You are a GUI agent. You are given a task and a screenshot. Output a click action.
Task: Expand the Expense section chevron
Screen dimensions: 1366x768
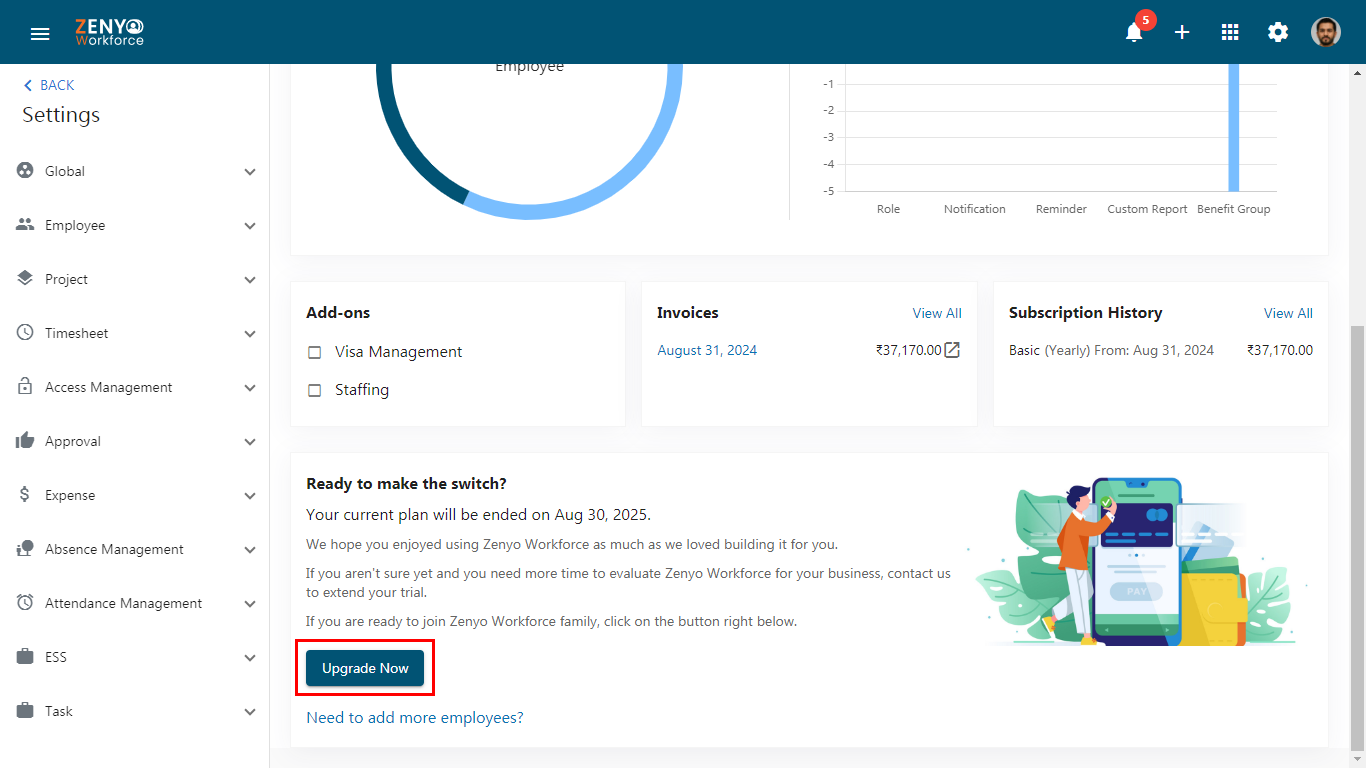250,496
